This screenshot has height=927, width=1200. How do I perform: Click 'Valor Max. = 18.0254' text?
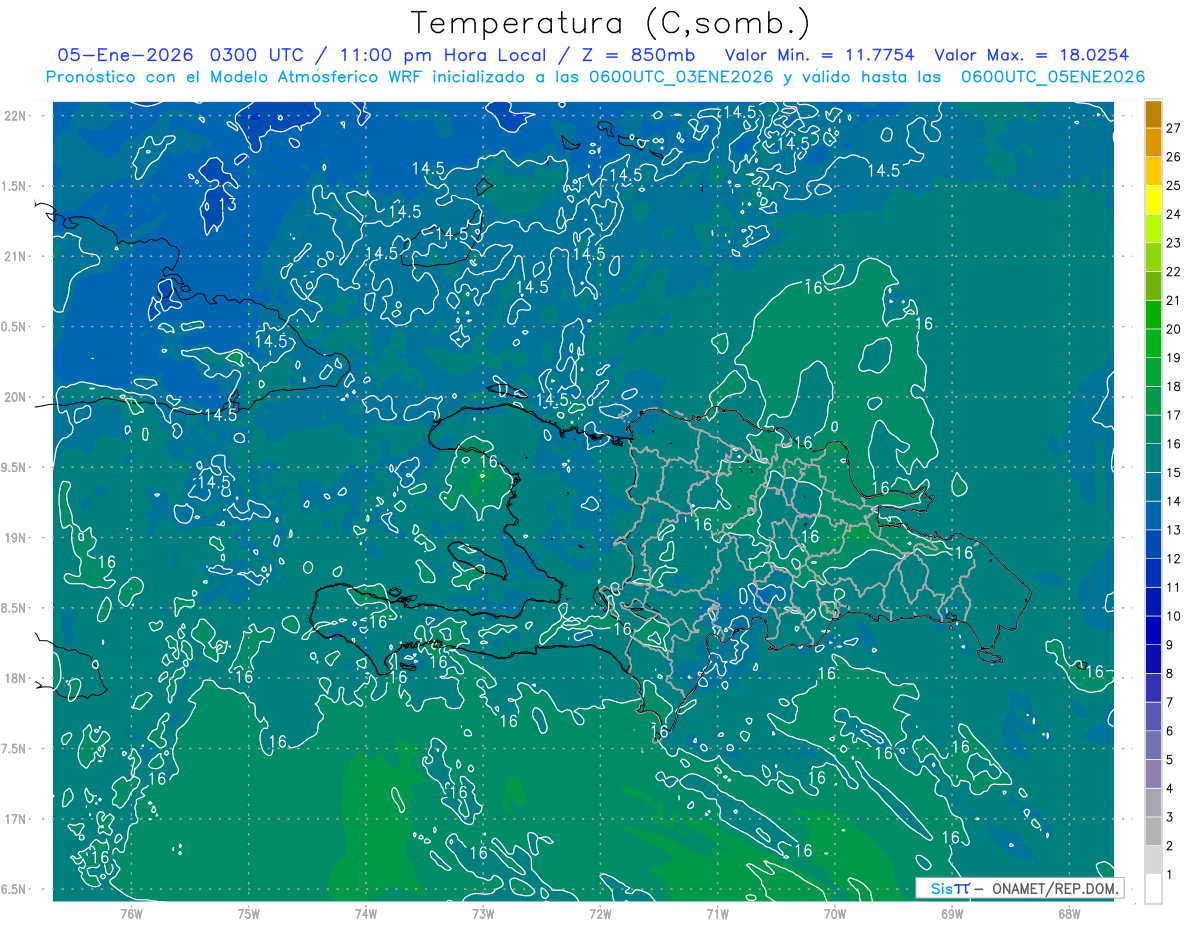click(x=1032, y=55)
